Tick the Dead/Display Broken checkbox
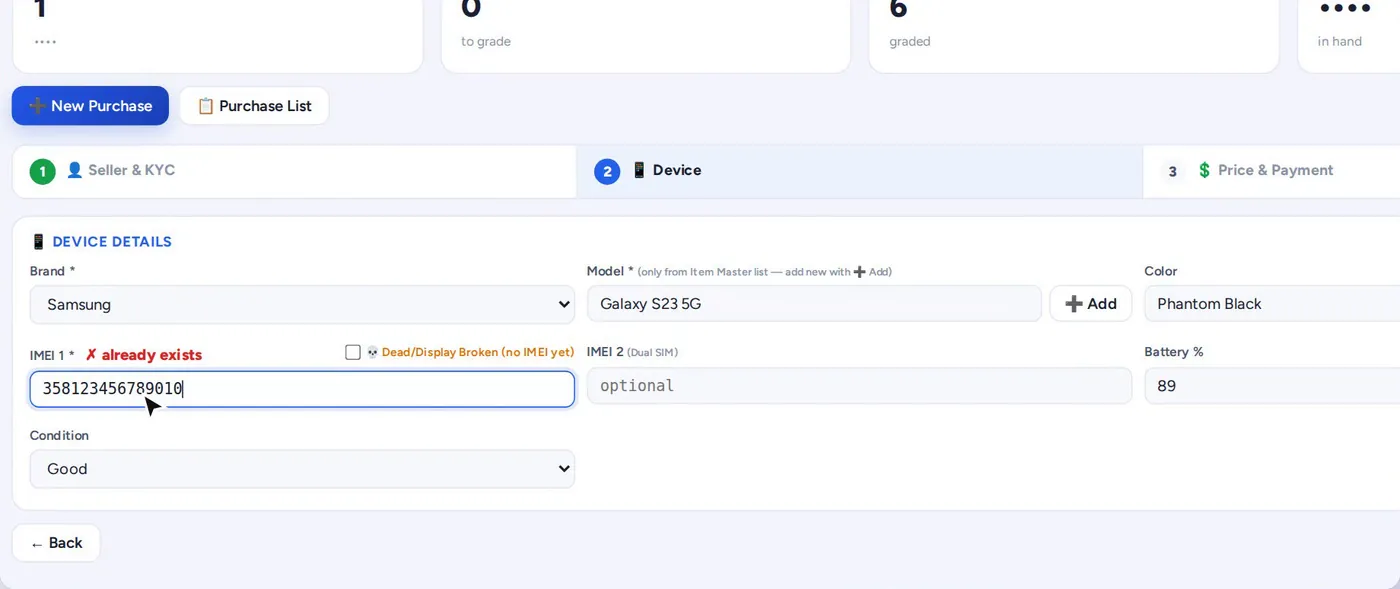The width and height of the screenshot is (1400, 589). click(352, 352)
